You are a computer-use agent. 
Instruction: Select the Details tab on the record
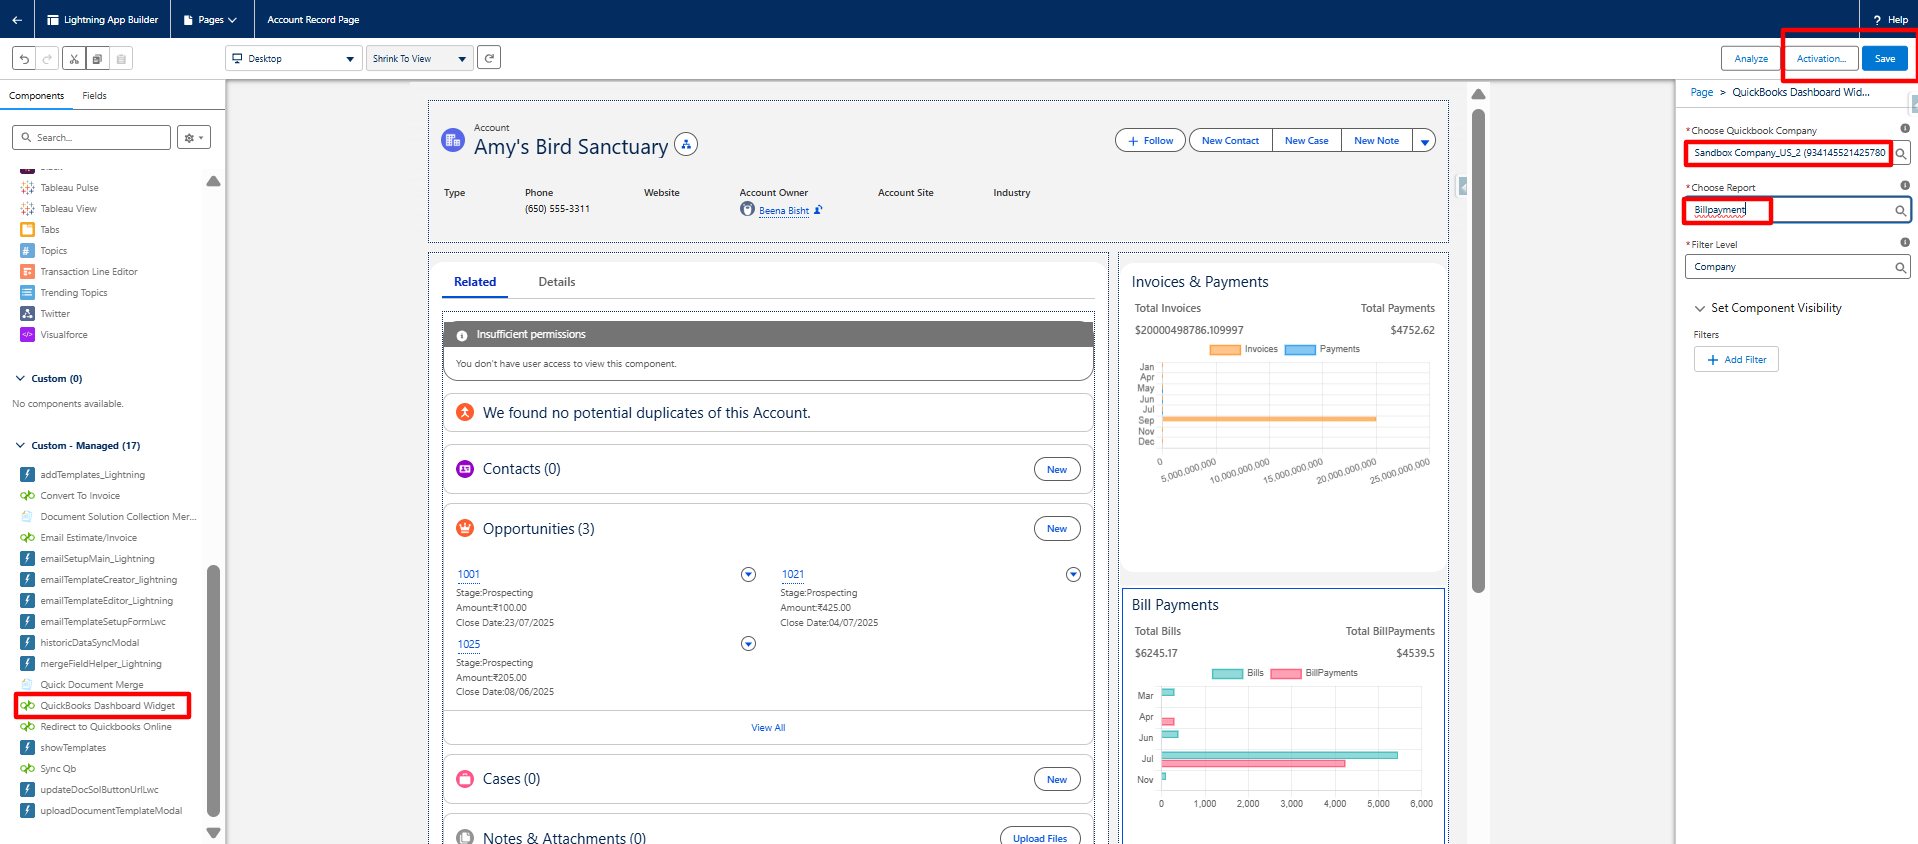(557, 282)
